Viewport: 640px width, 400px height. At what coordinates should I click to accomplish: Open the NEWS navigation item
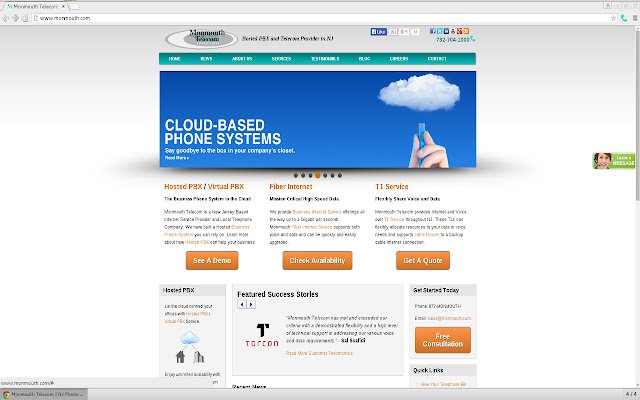point(206,59)
